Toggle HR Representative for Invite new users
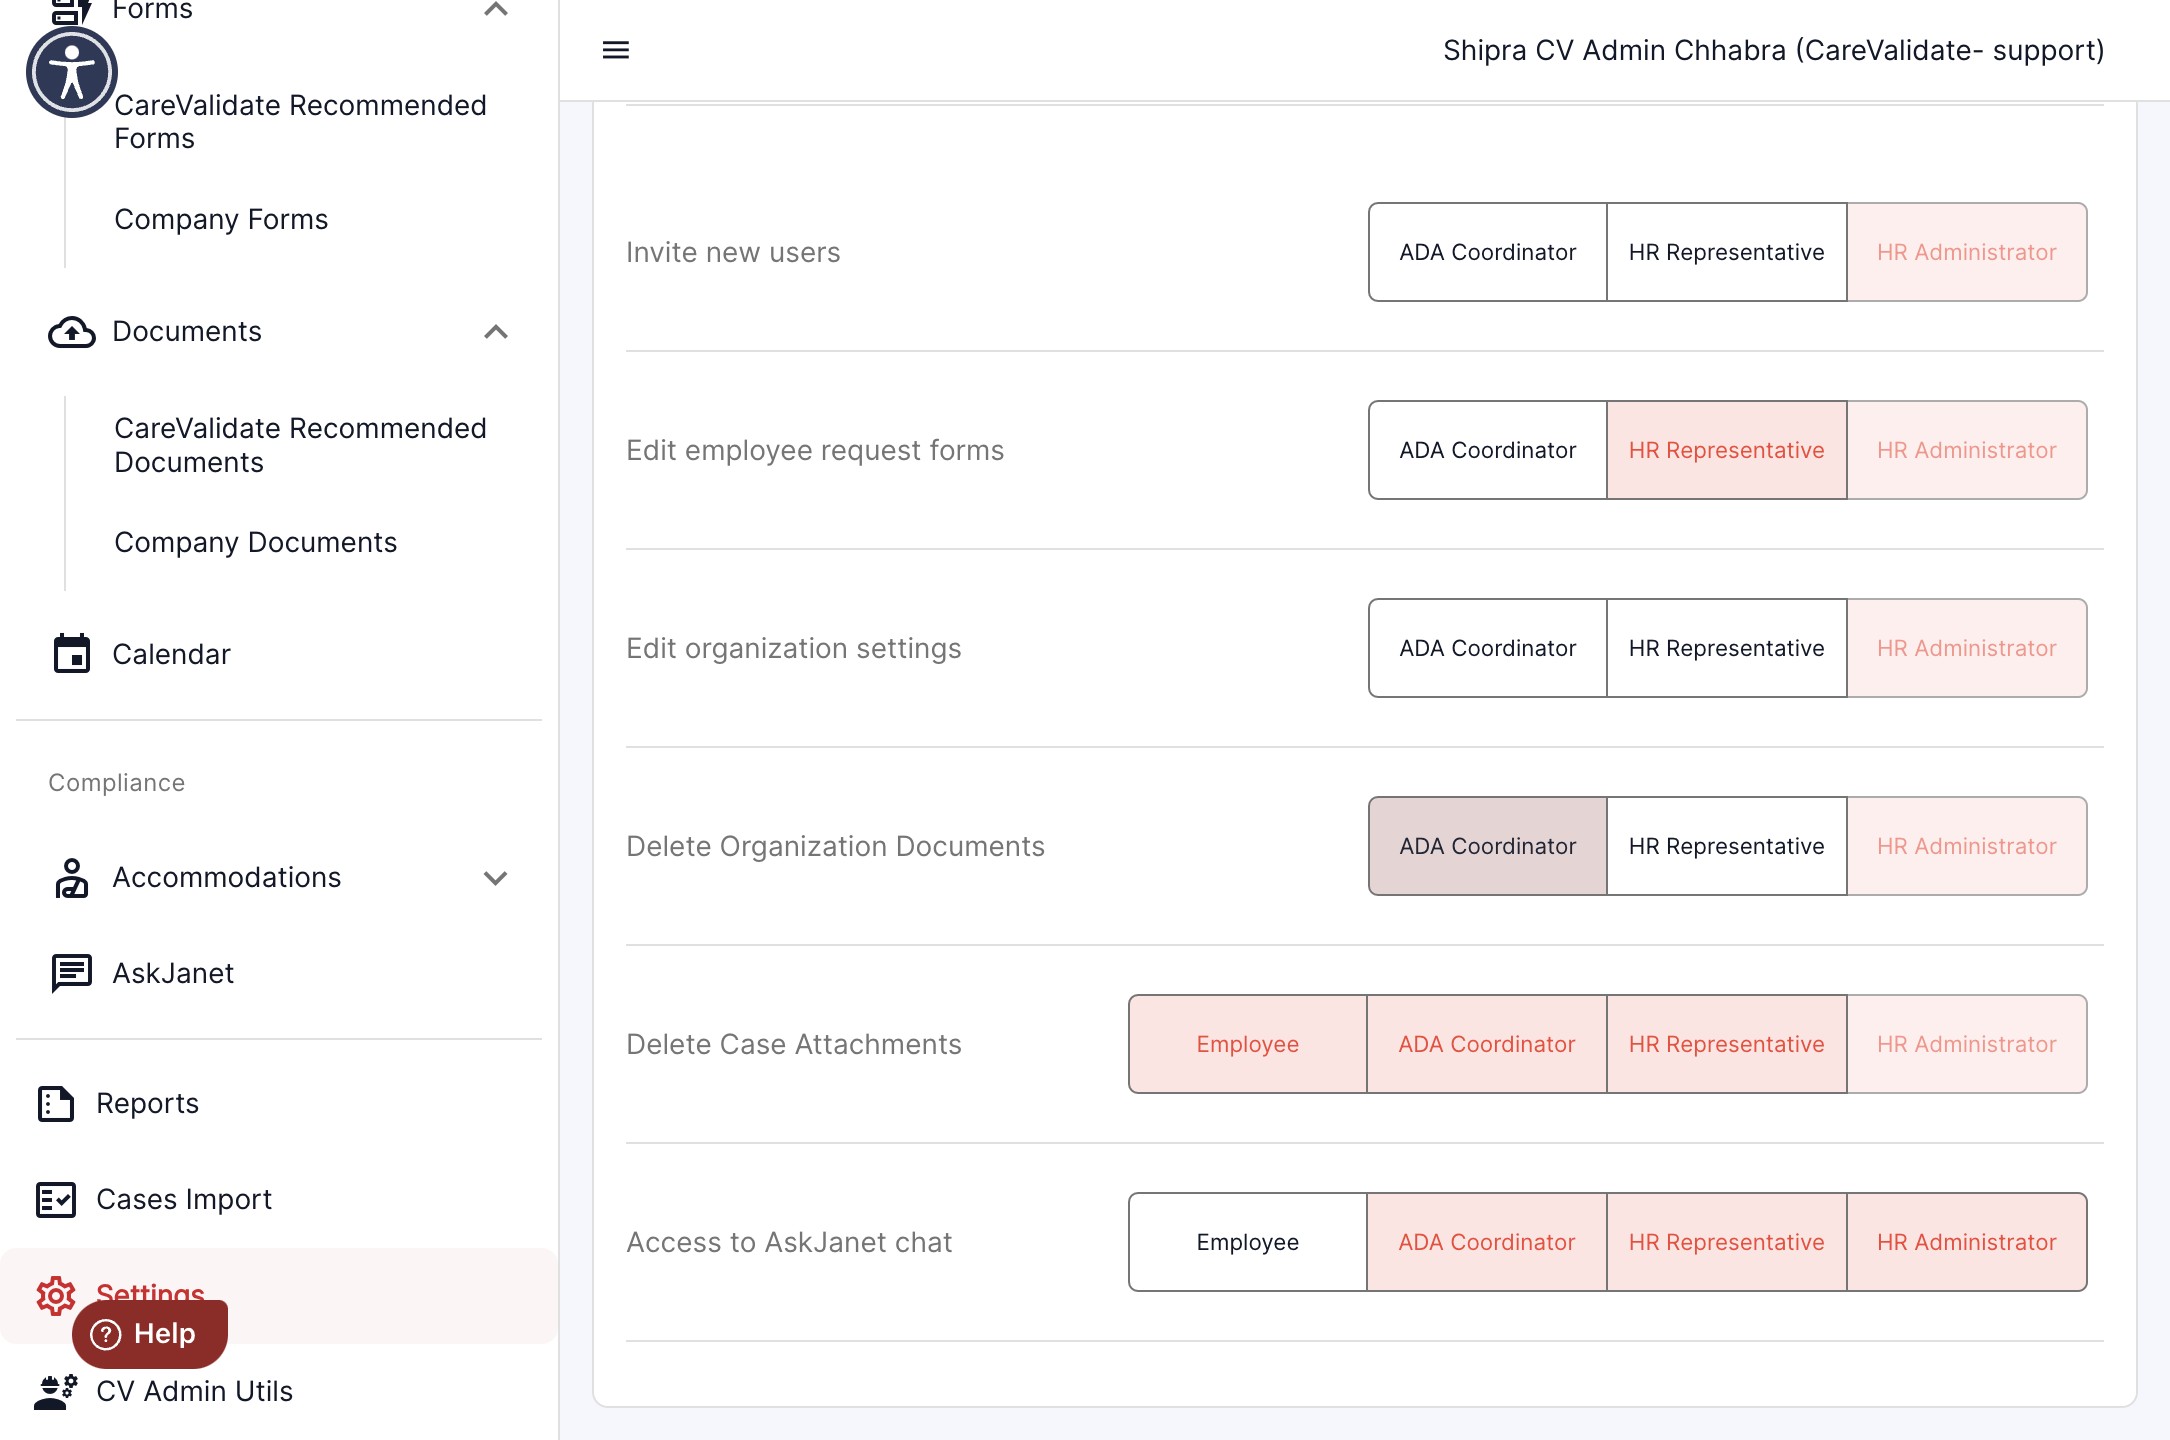This screenshot has width=2170, height=1440. click(x=1727, y=252)
